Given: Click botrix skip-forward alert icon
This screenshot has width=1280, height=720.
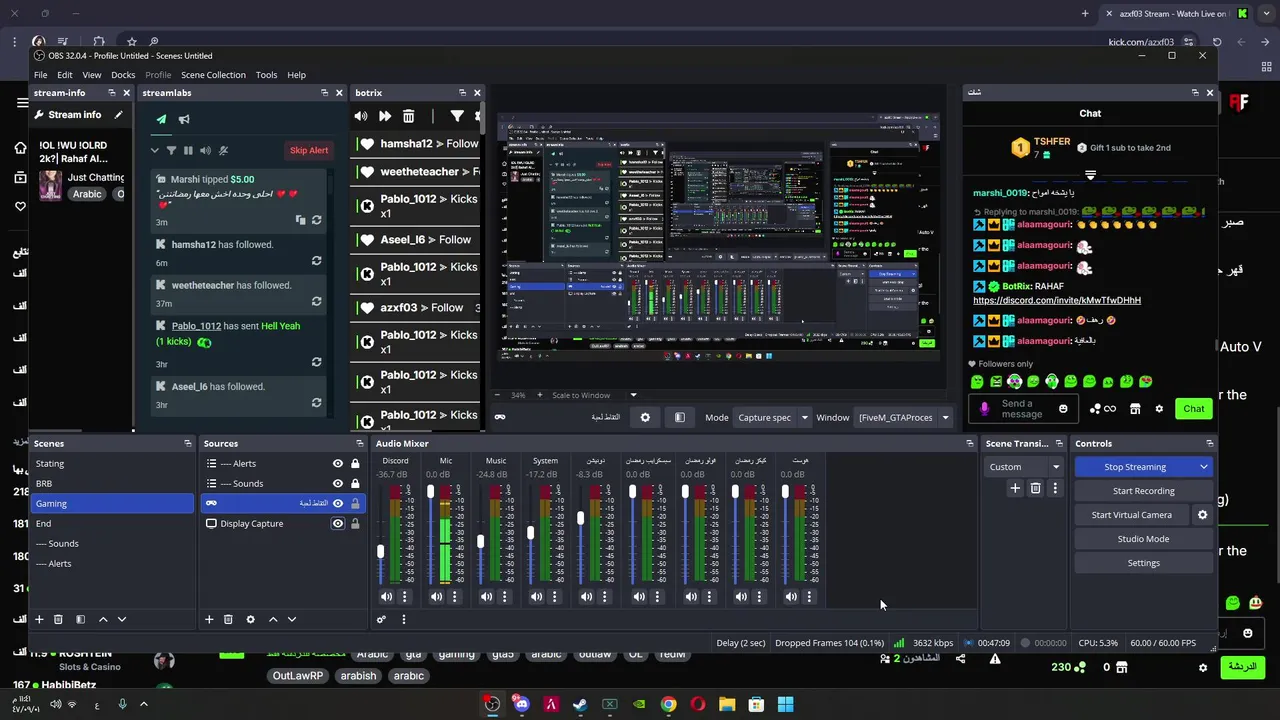Looking at the screenshot, I should 384,117.
